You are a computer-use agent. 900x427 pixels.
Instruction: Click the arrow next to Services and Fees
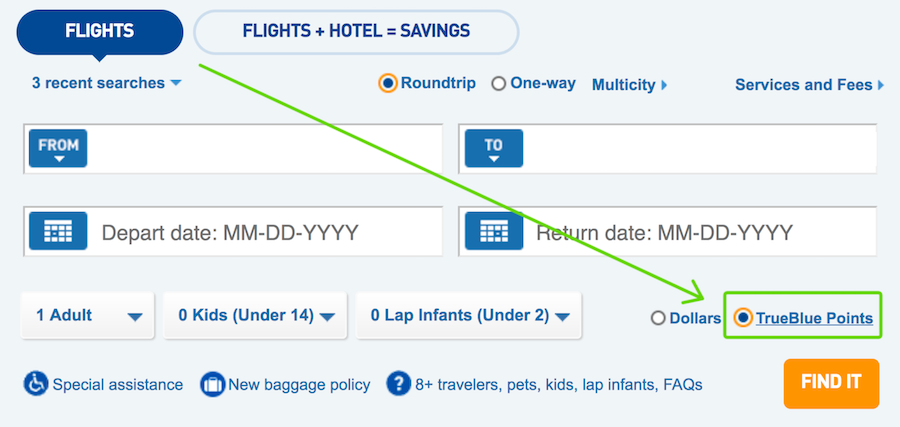click(x=881, y=86)
